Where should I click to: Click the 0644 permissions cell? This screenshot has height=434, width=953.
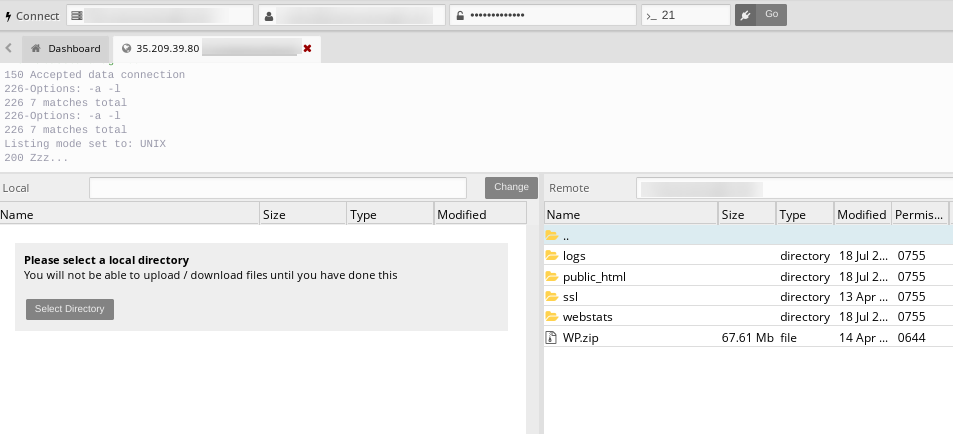click(x=912, y=337)
